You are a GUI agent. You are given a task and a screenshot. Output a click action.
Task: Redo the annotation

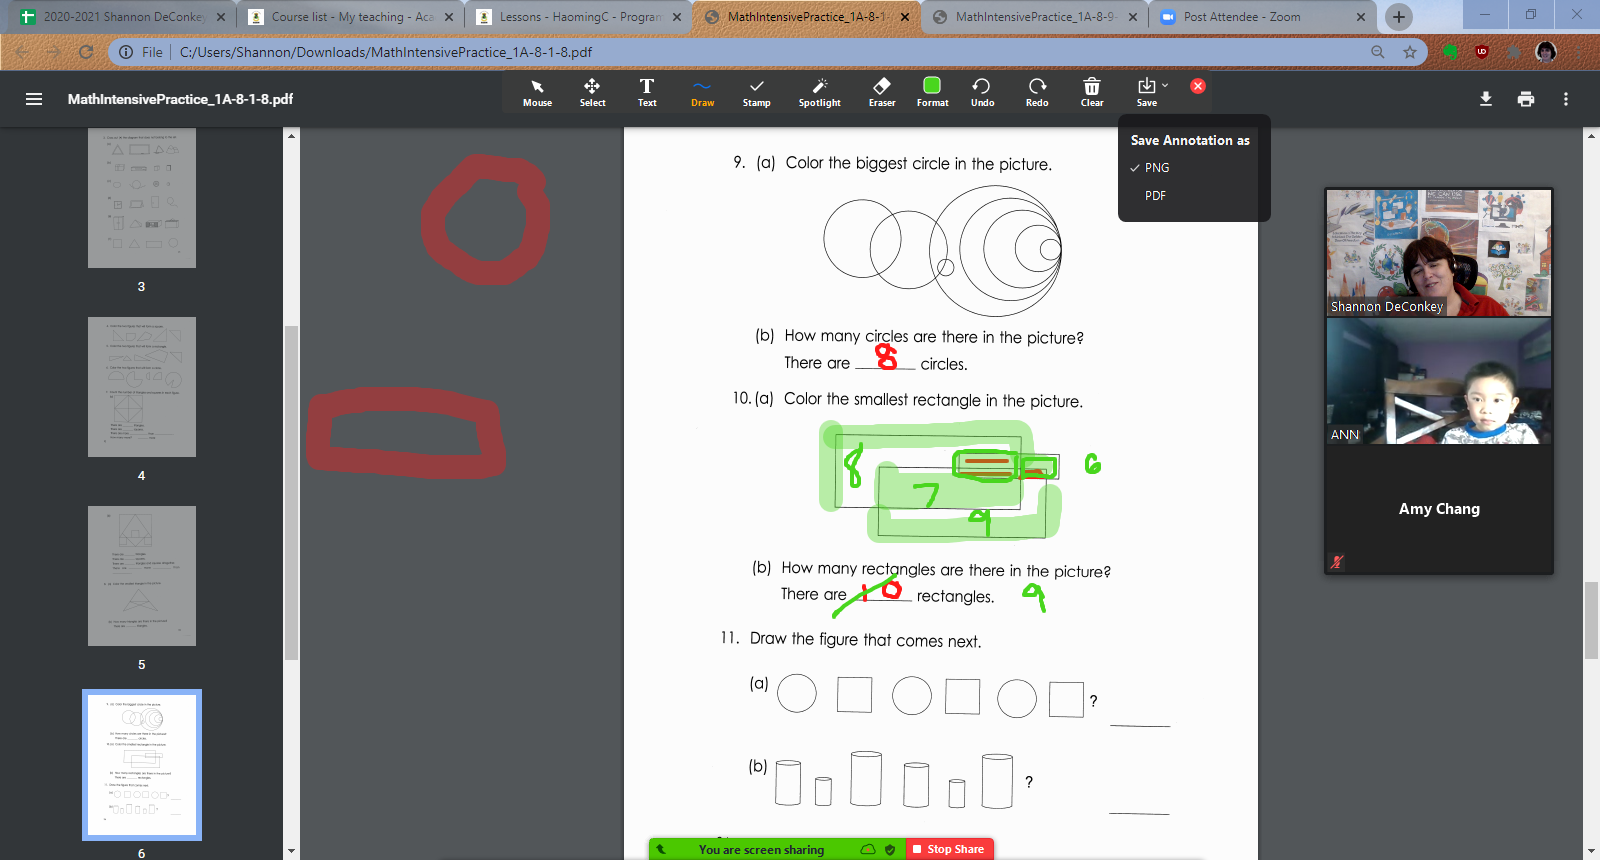(x=1037, y=93)
